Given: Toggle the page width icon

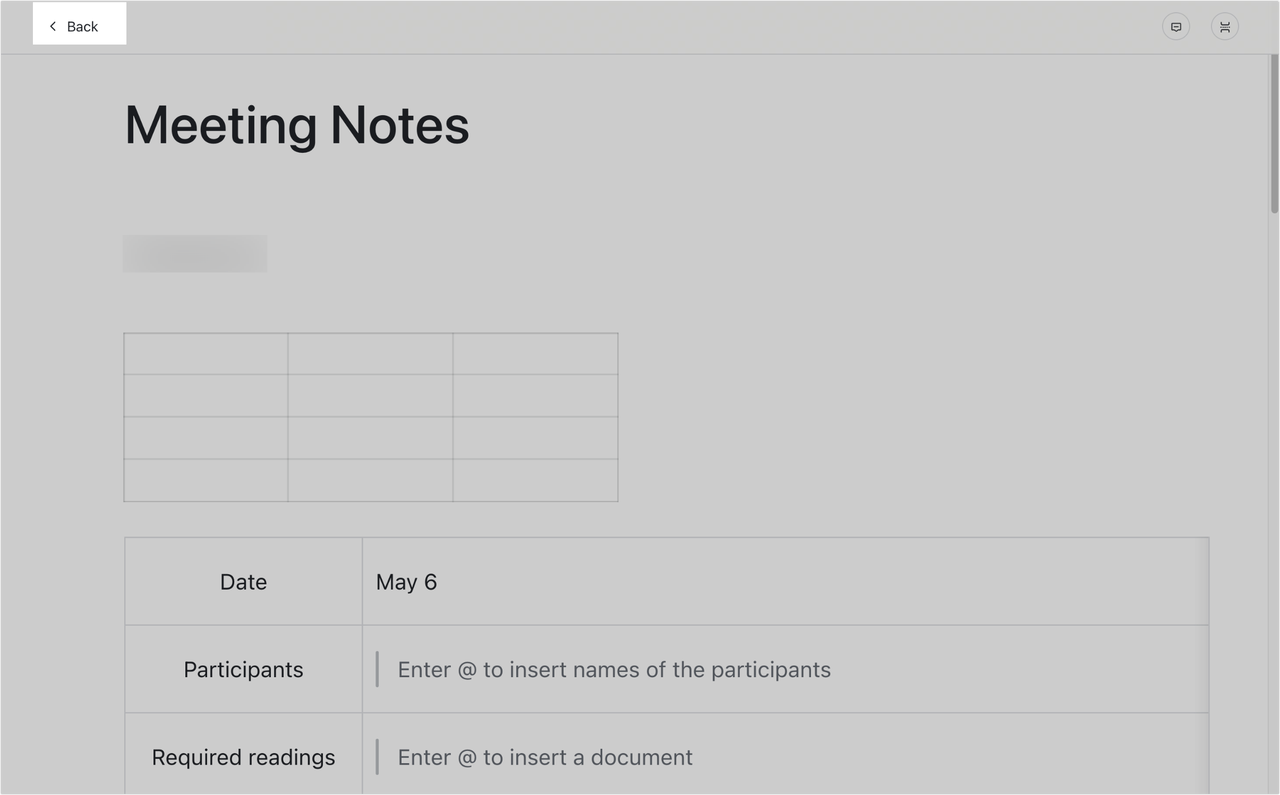Looking at the screenshot, I should (1225, 27).
